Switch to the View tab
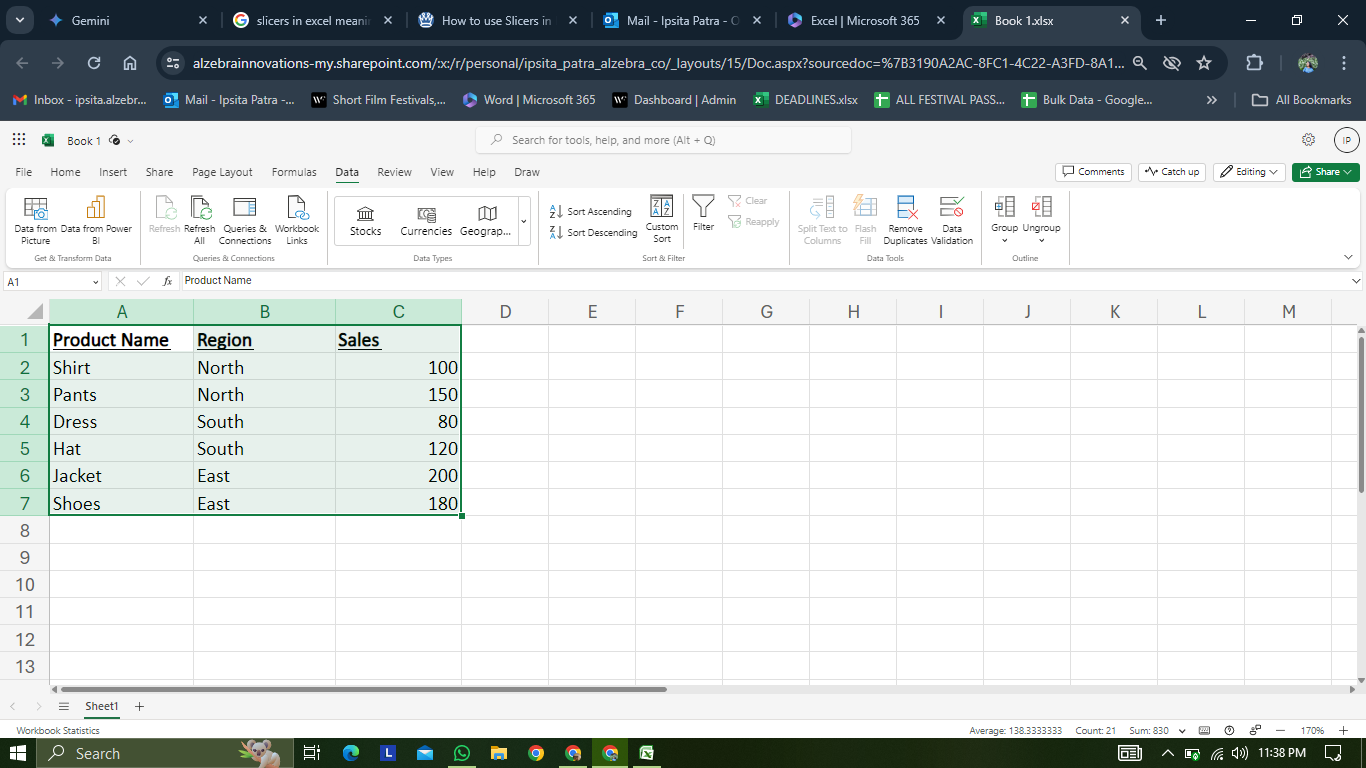This screenshot has height=768, width=1366. click(442, 172)
